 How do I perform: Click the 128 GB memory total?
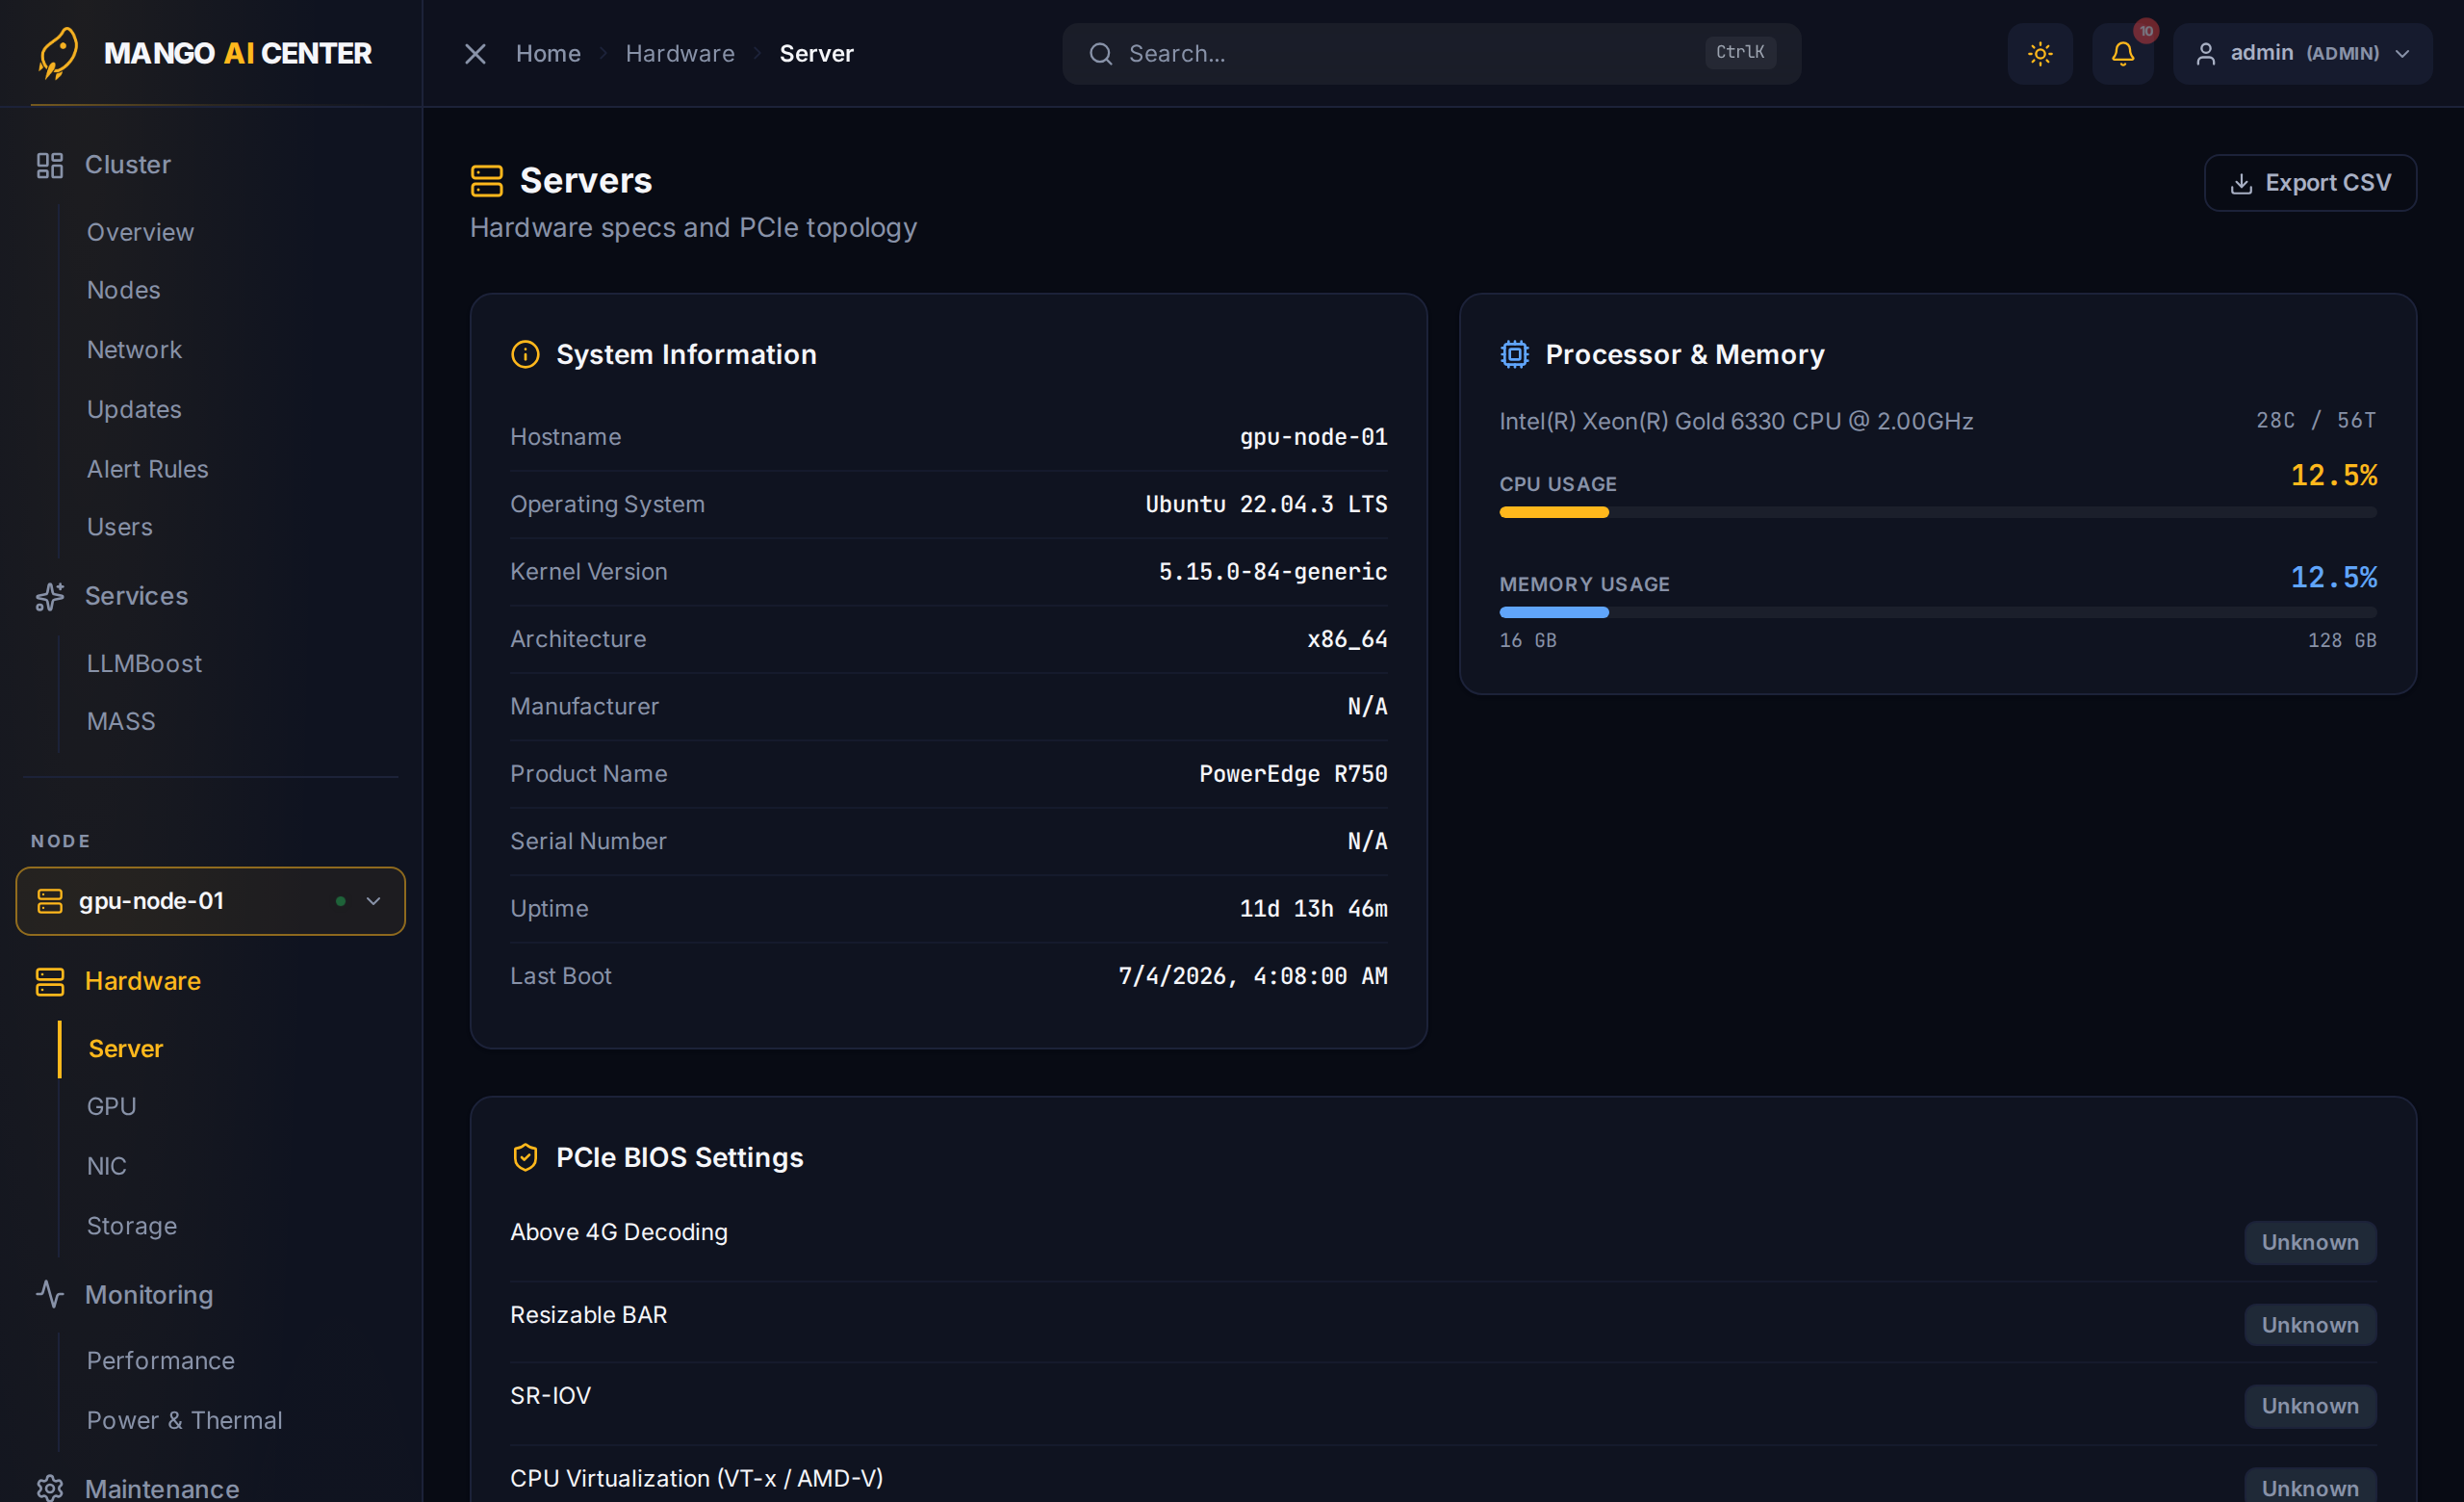pos(2342,640)
